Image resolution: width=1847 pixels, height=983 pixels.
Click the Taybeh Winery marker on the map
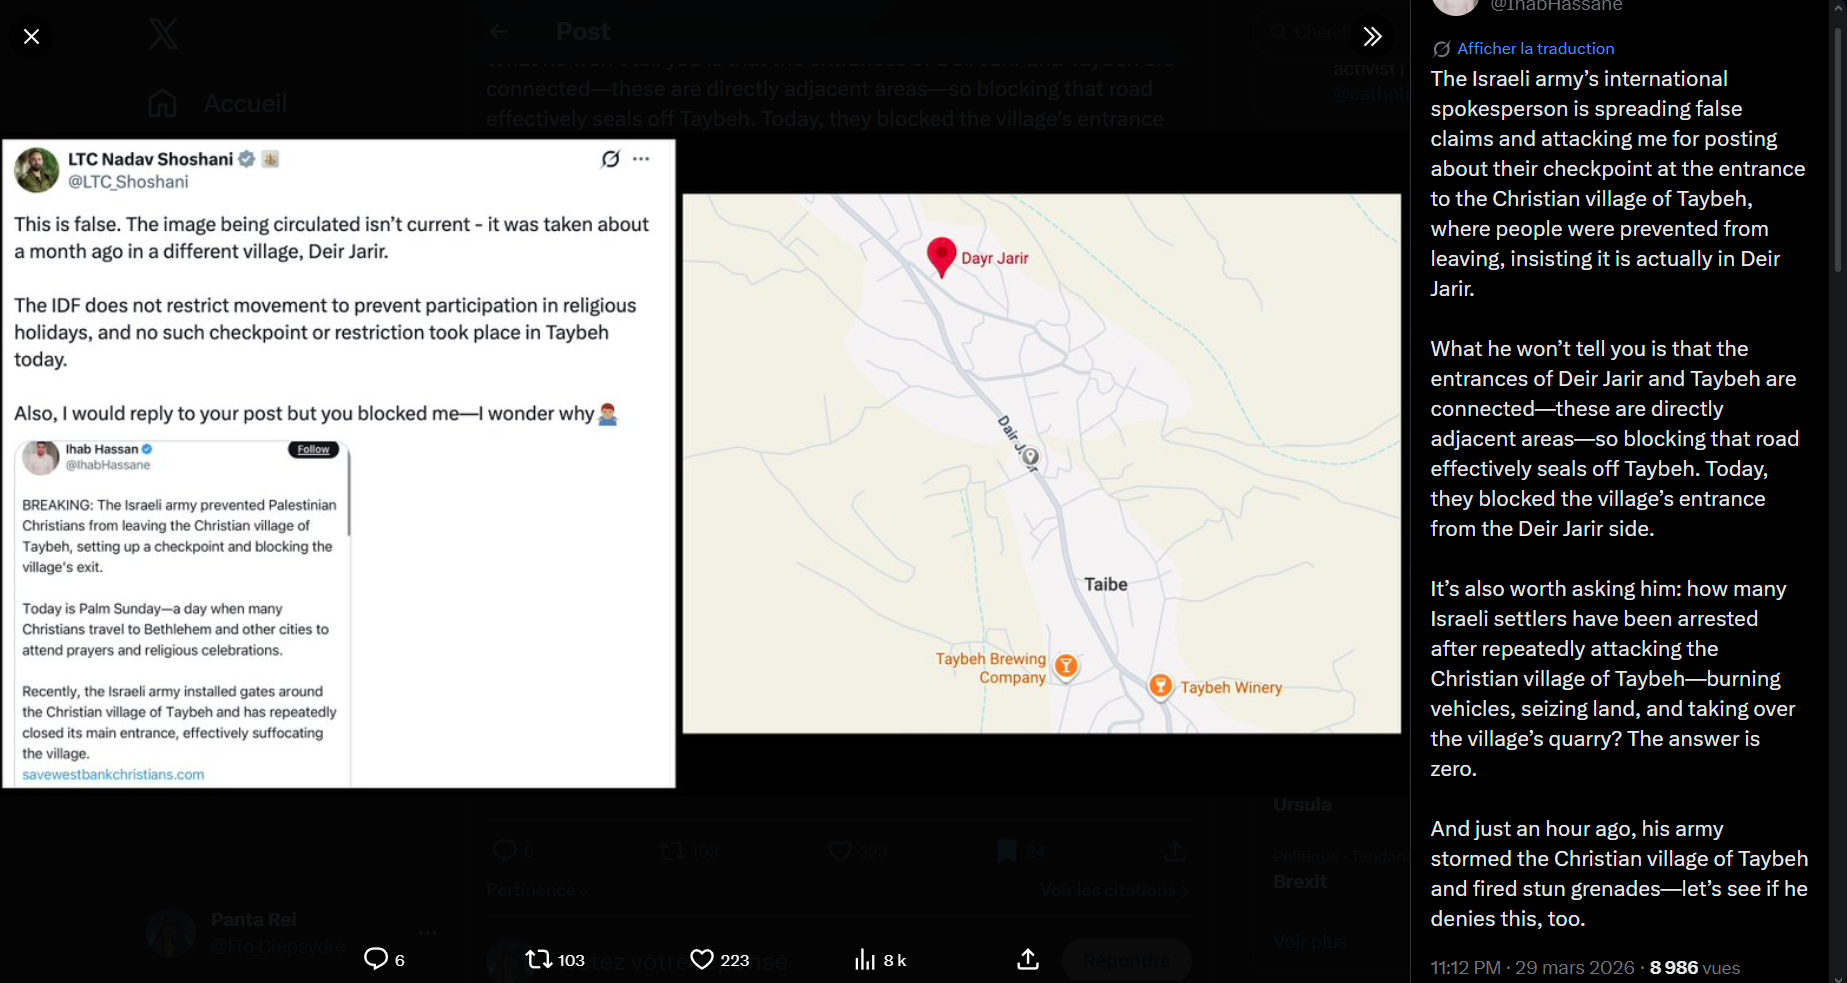pyautogui.click(x=1160, y=686)
